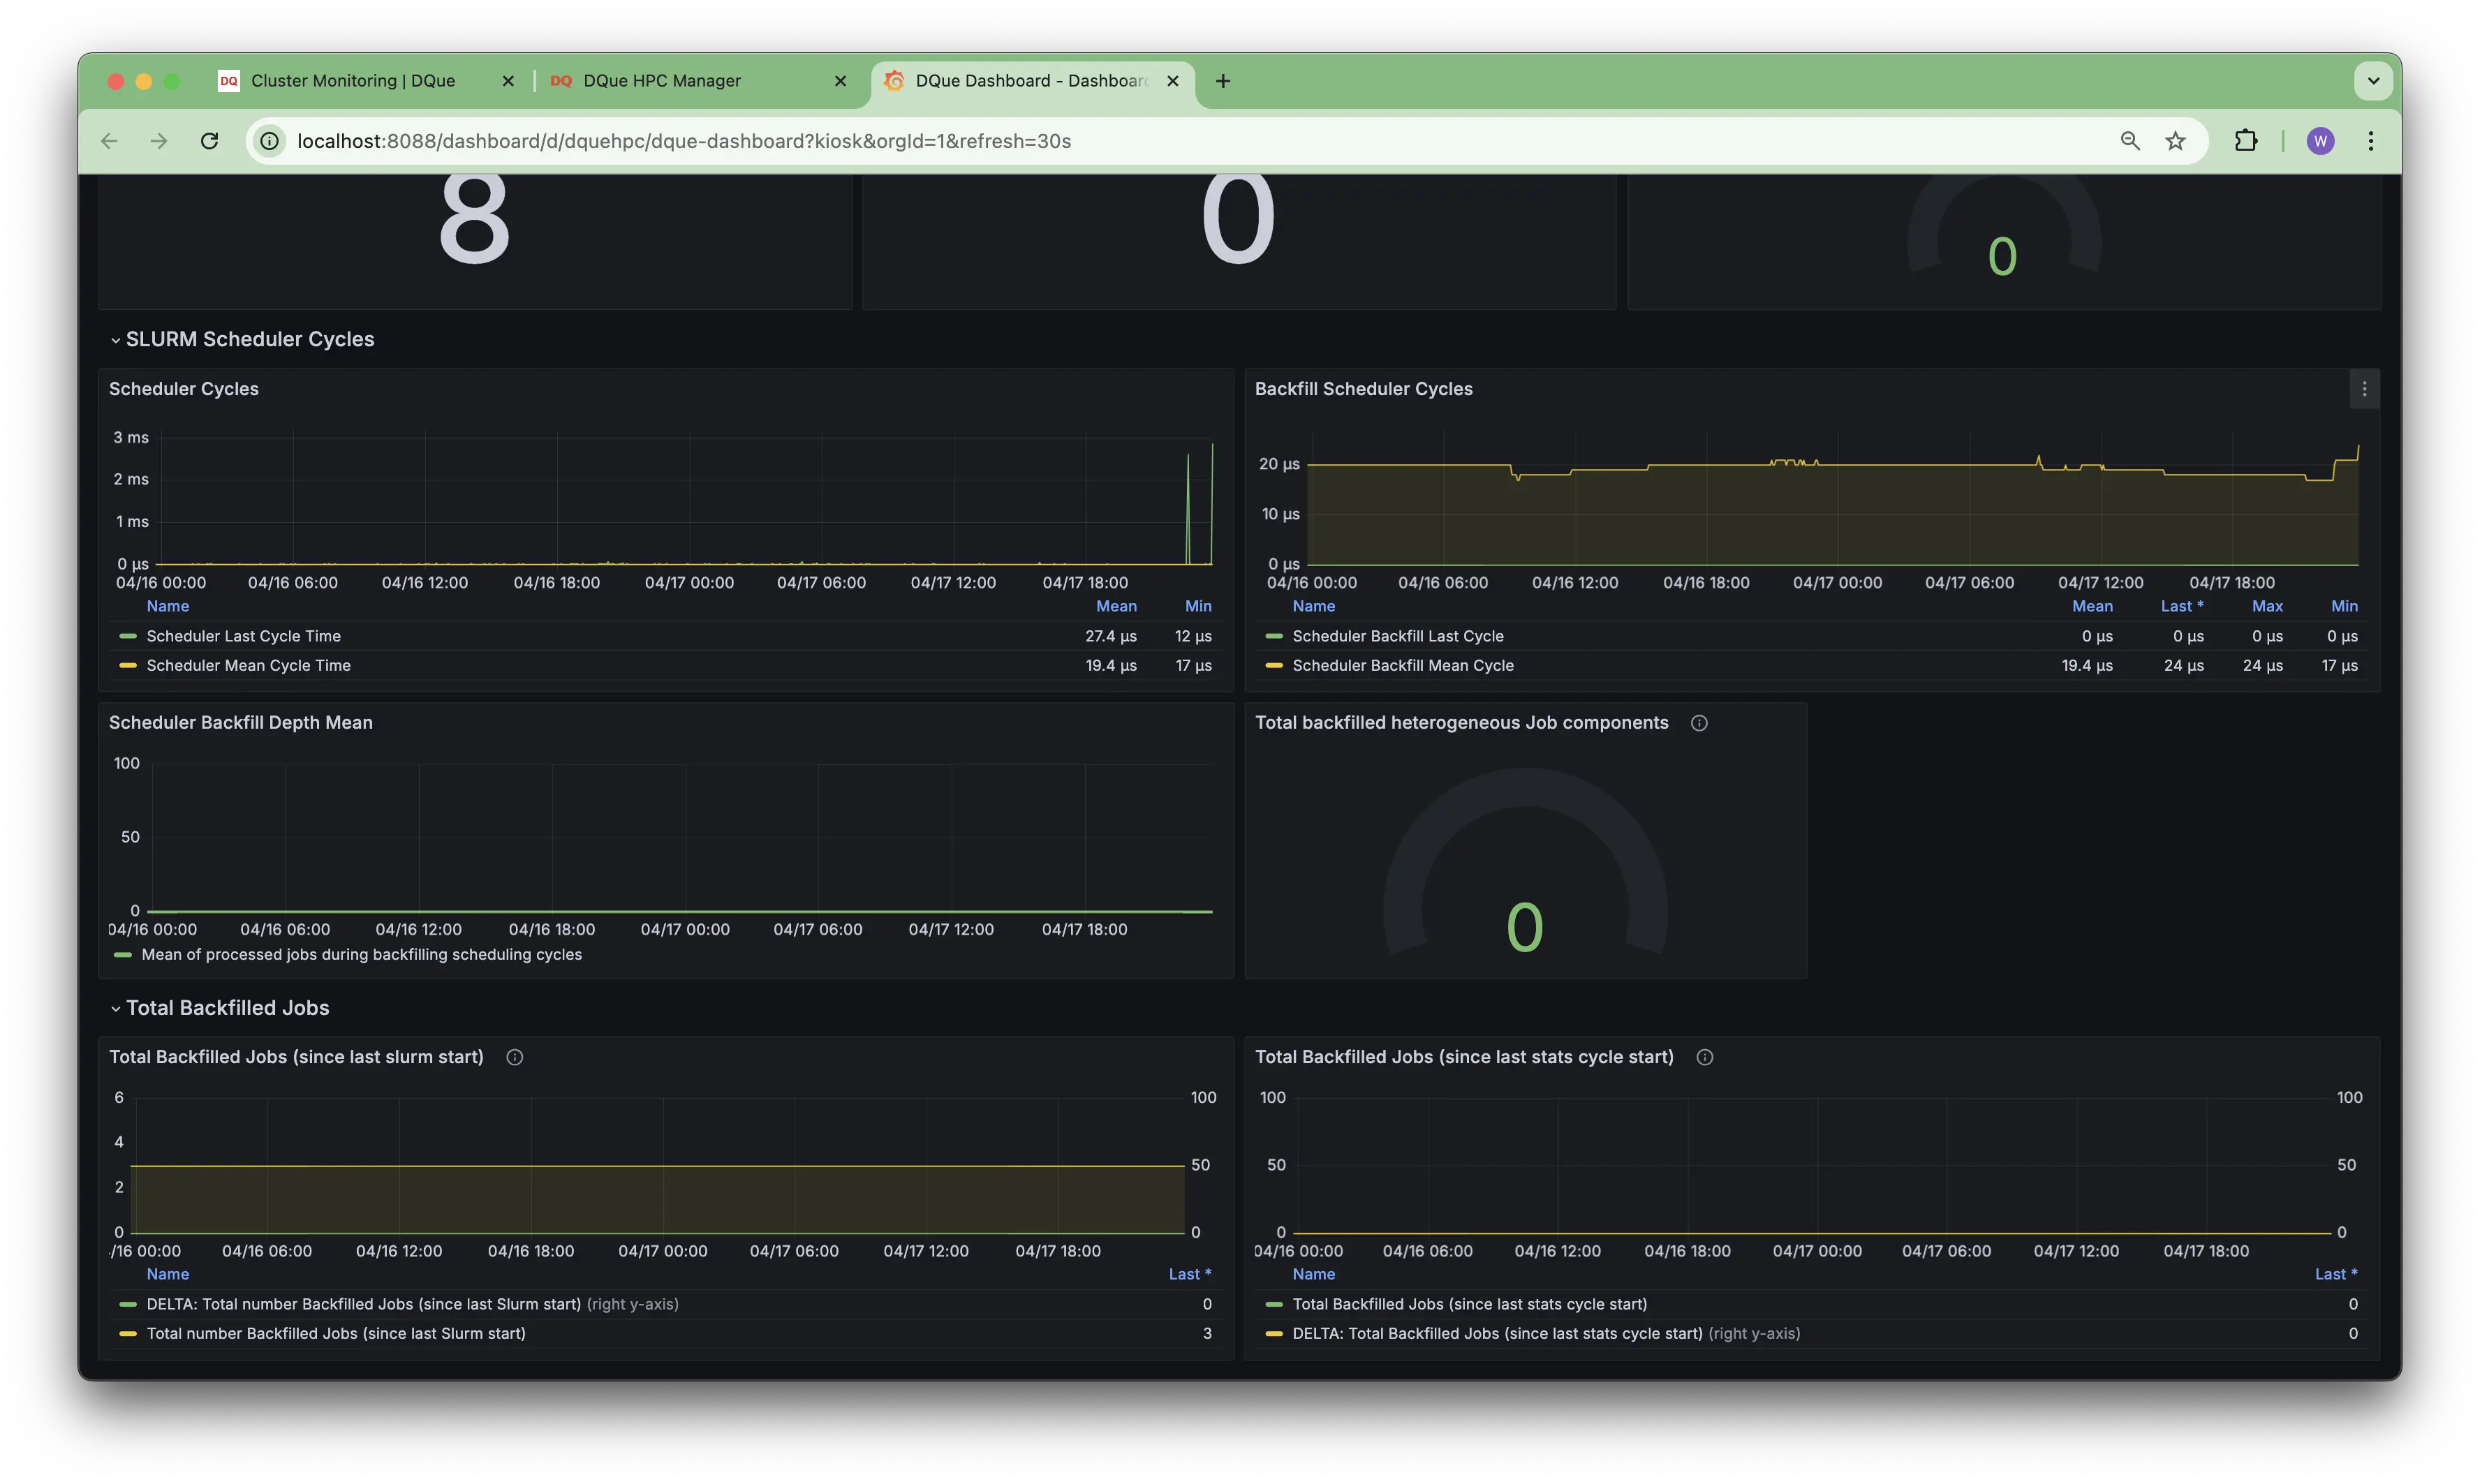Viewport: 2480px width, 1484px height.
Task: Switch to Cluster Monitoring | DQue tab
Action: click(x=352, y=81)
